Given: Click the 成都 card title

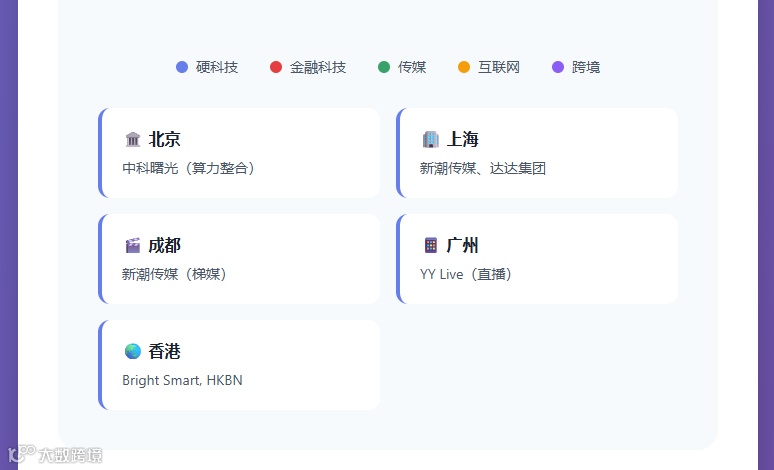Looking at the screenshot, I should 165,245.
